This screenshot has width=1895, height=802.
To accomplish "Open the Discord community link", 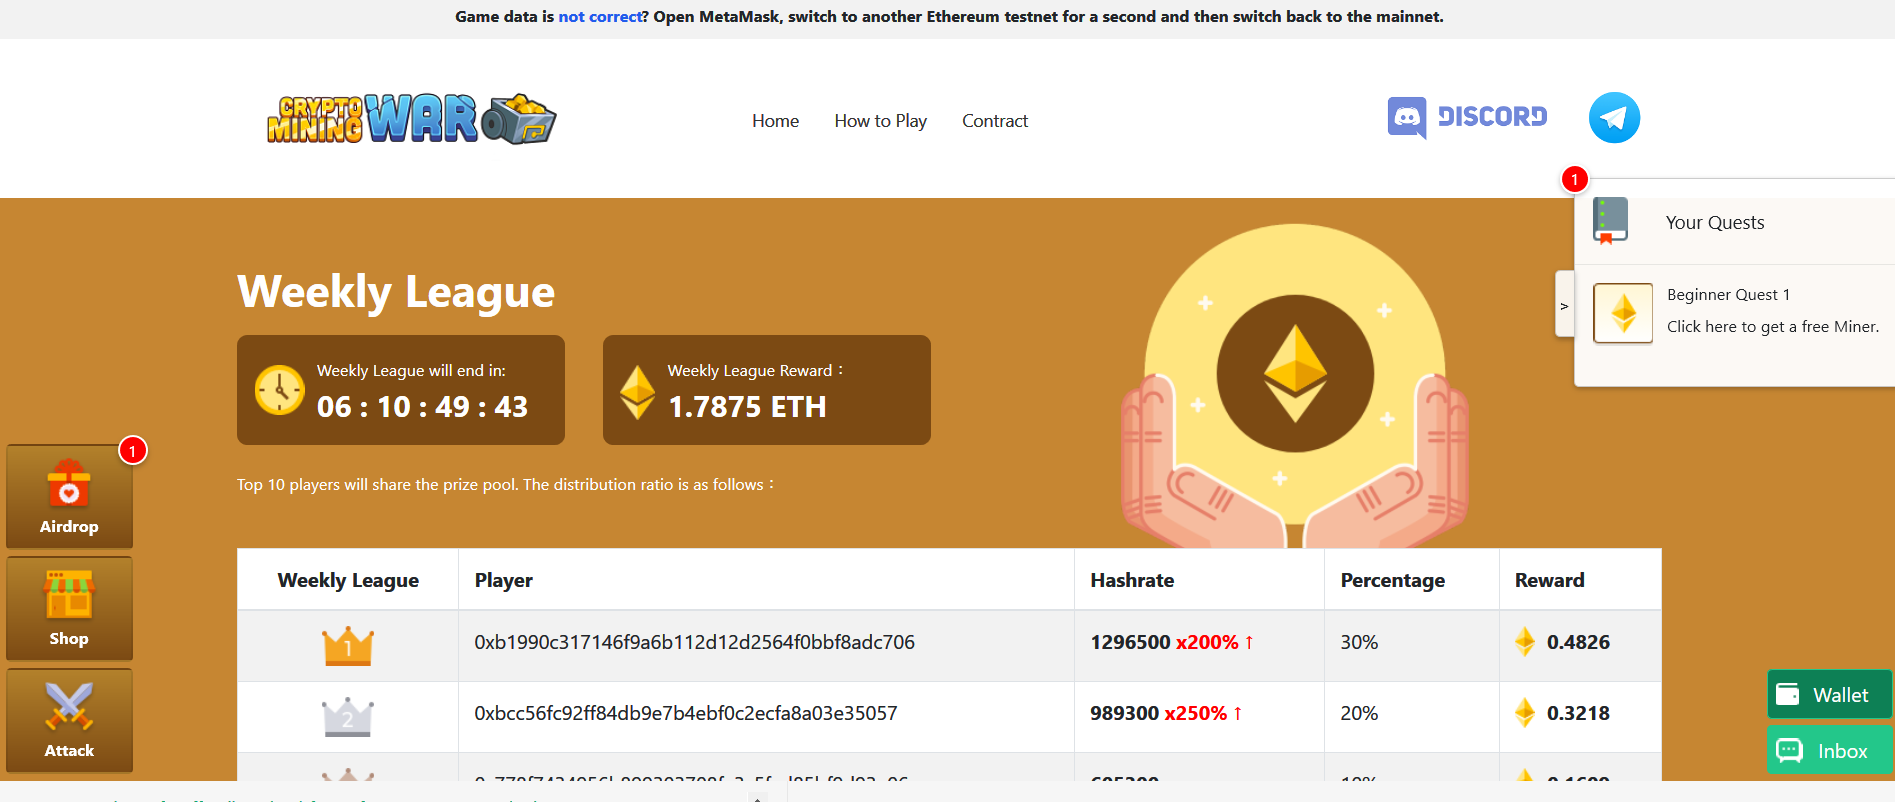I will pos(1467,118).
